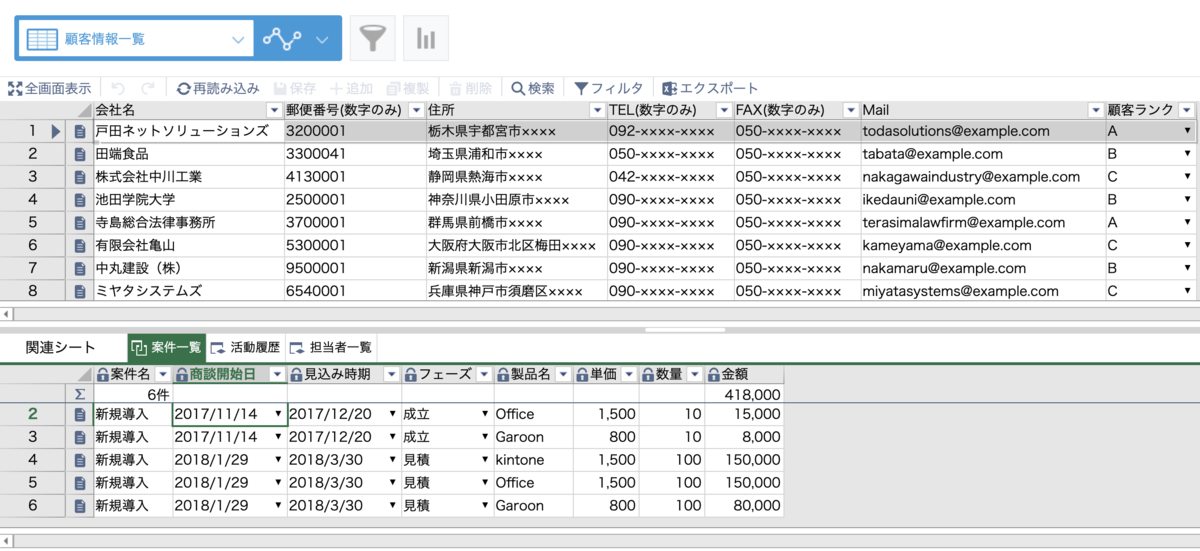This screenshot has height=551, width=1200.
Task: Open 顧客ランク dropdown for ミヤタシステムズ row
Action: 1187,291
